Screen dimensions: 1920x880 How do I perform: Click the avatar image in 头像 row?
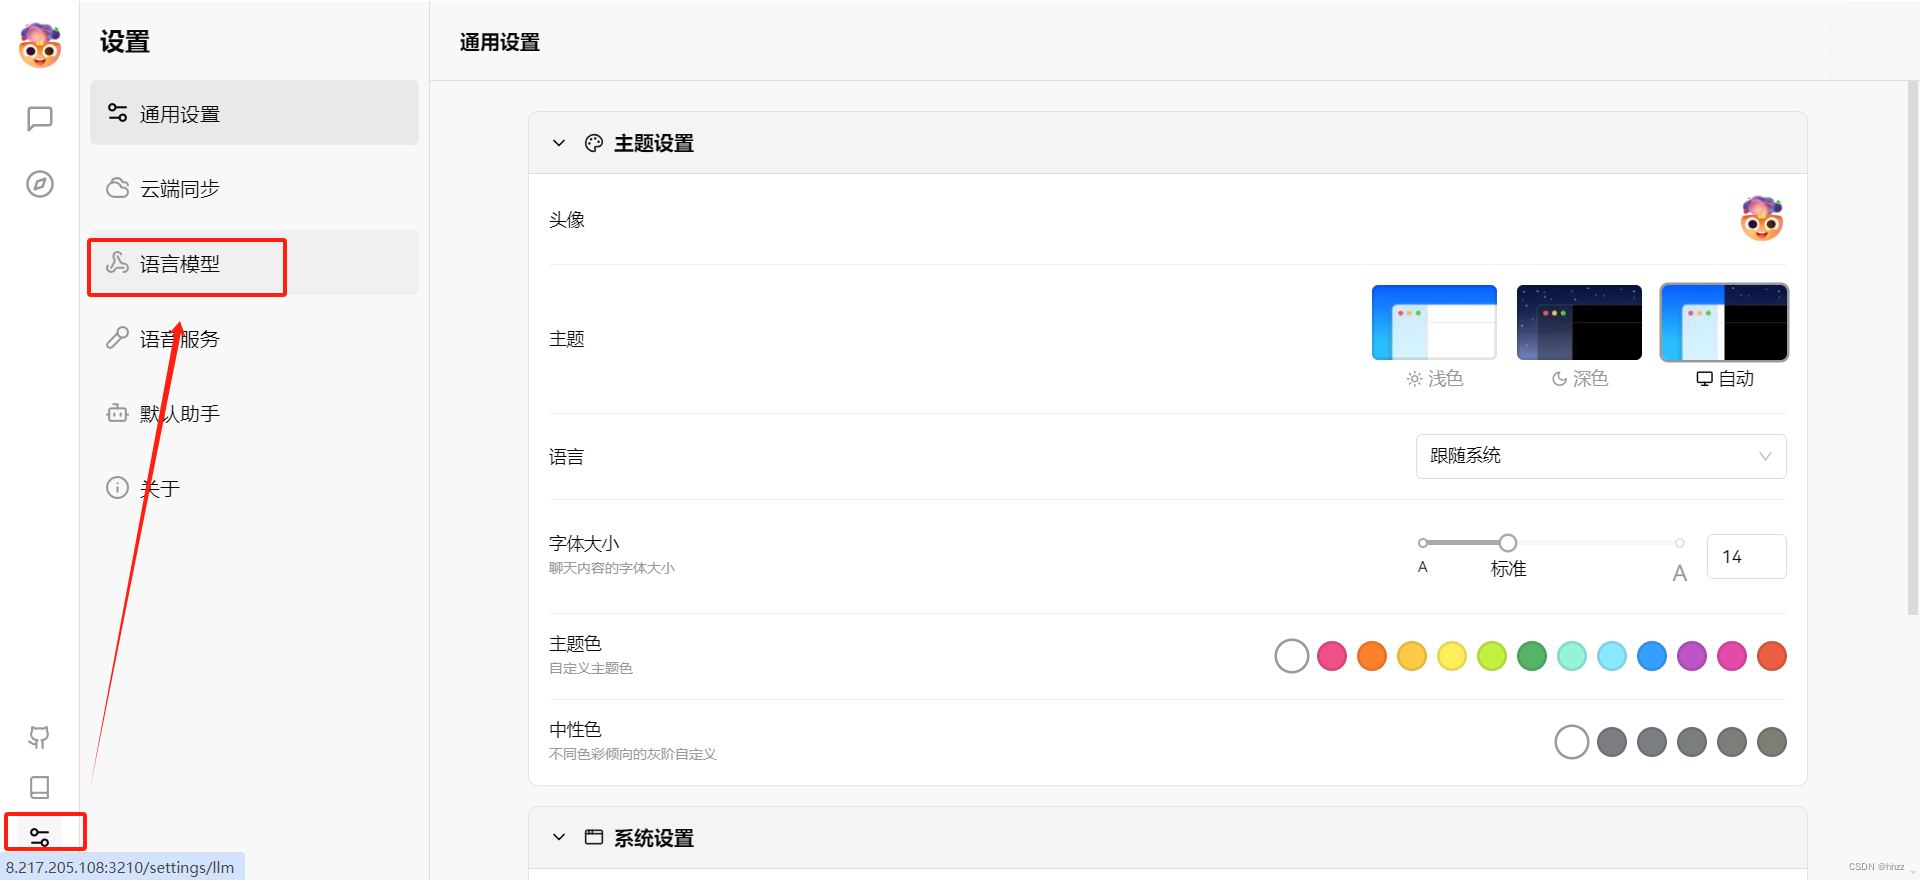tap(1761, 219)
